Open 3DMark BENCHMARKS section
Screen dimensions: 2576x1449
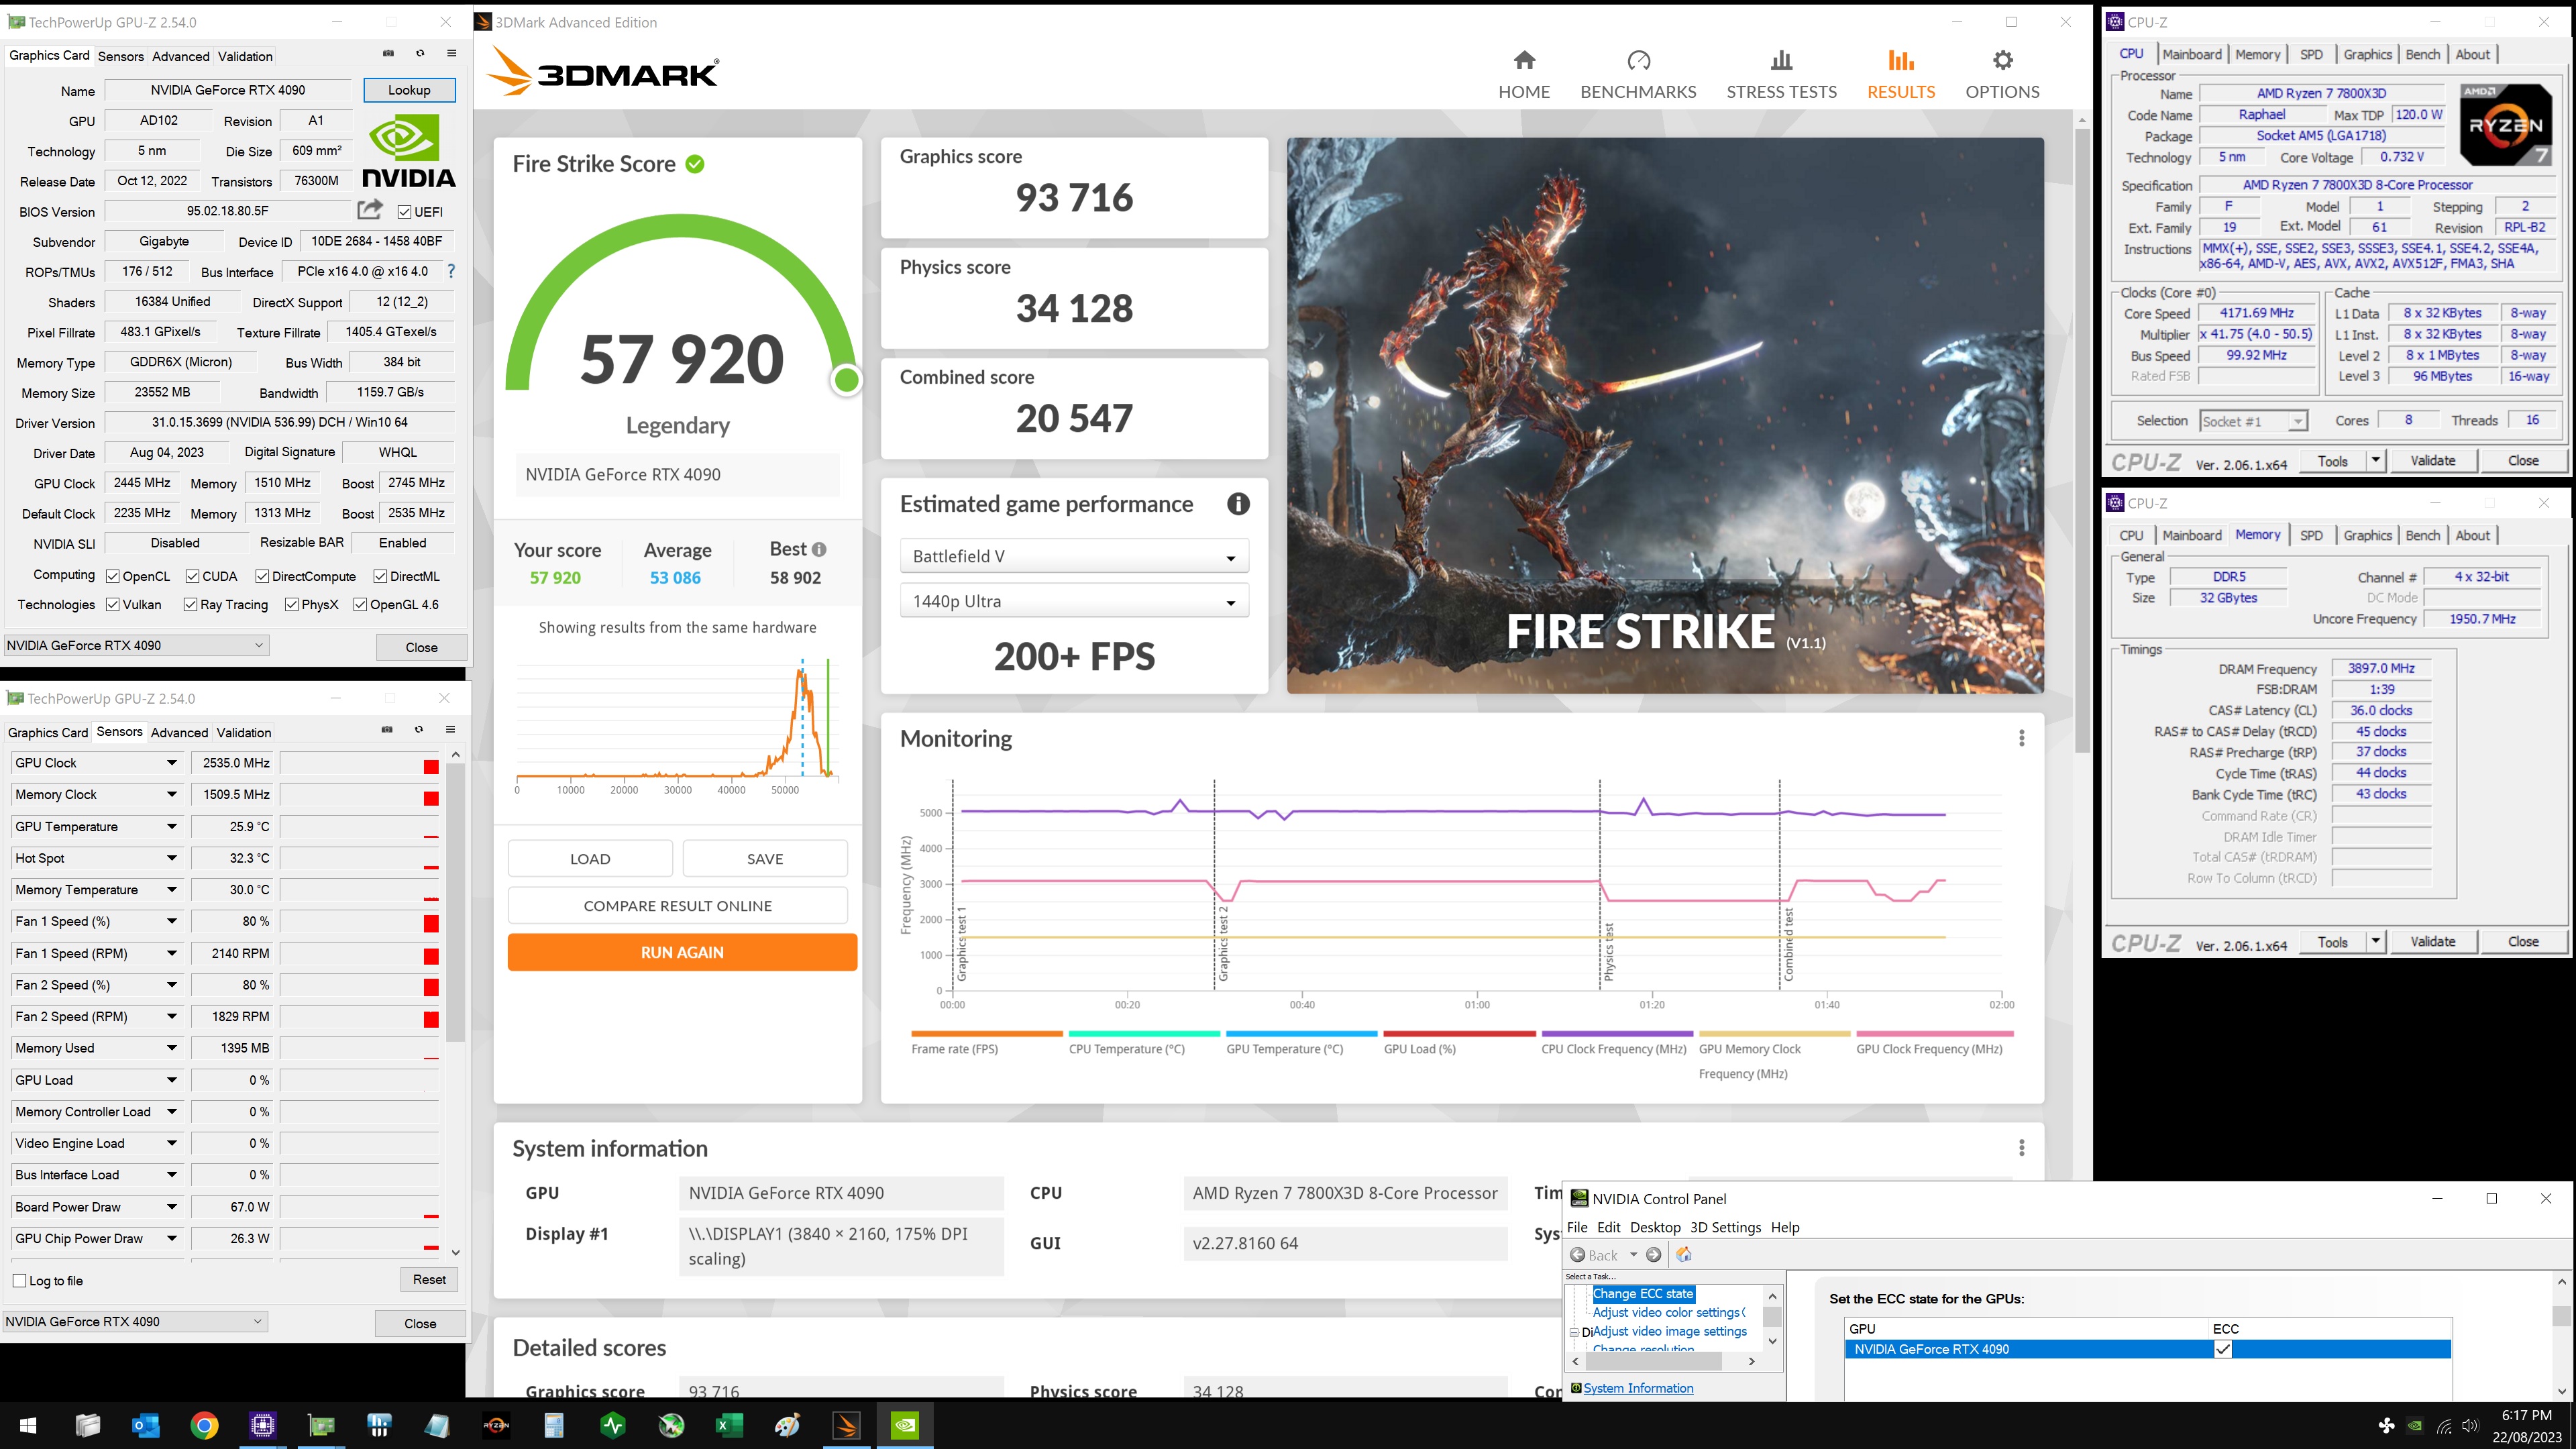1638,75
